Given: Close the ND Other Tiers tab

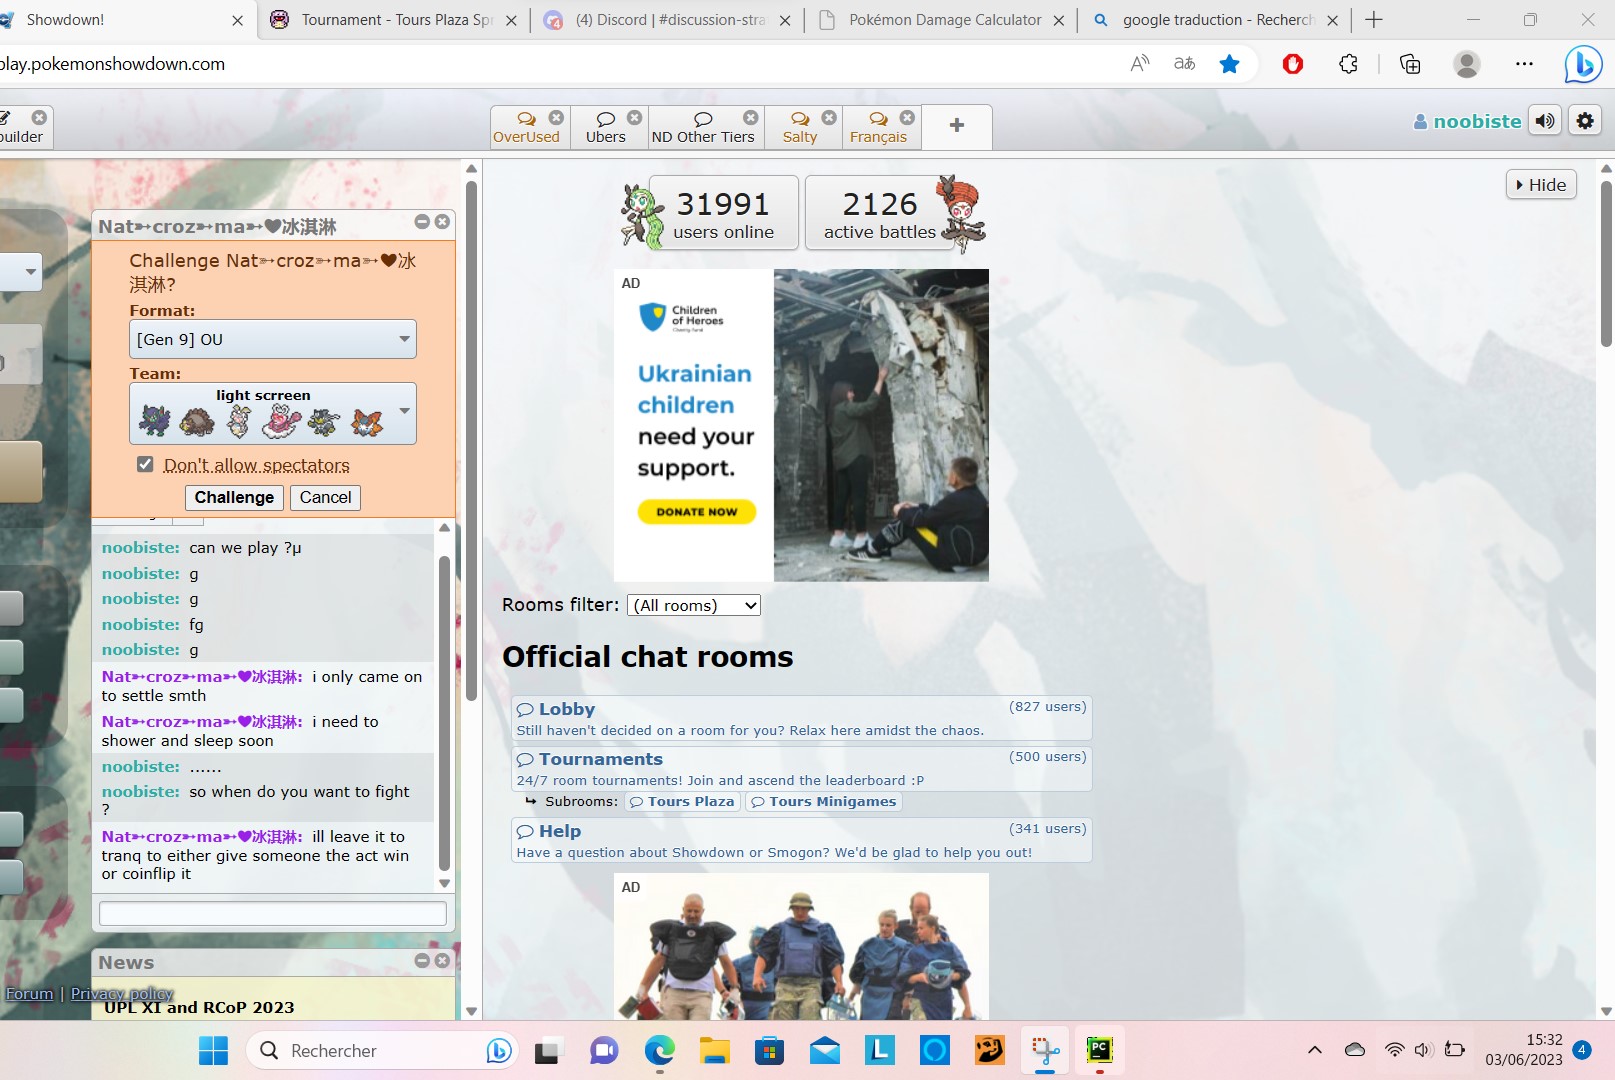Looking at the screenshot, I should [x=751, y=117].
